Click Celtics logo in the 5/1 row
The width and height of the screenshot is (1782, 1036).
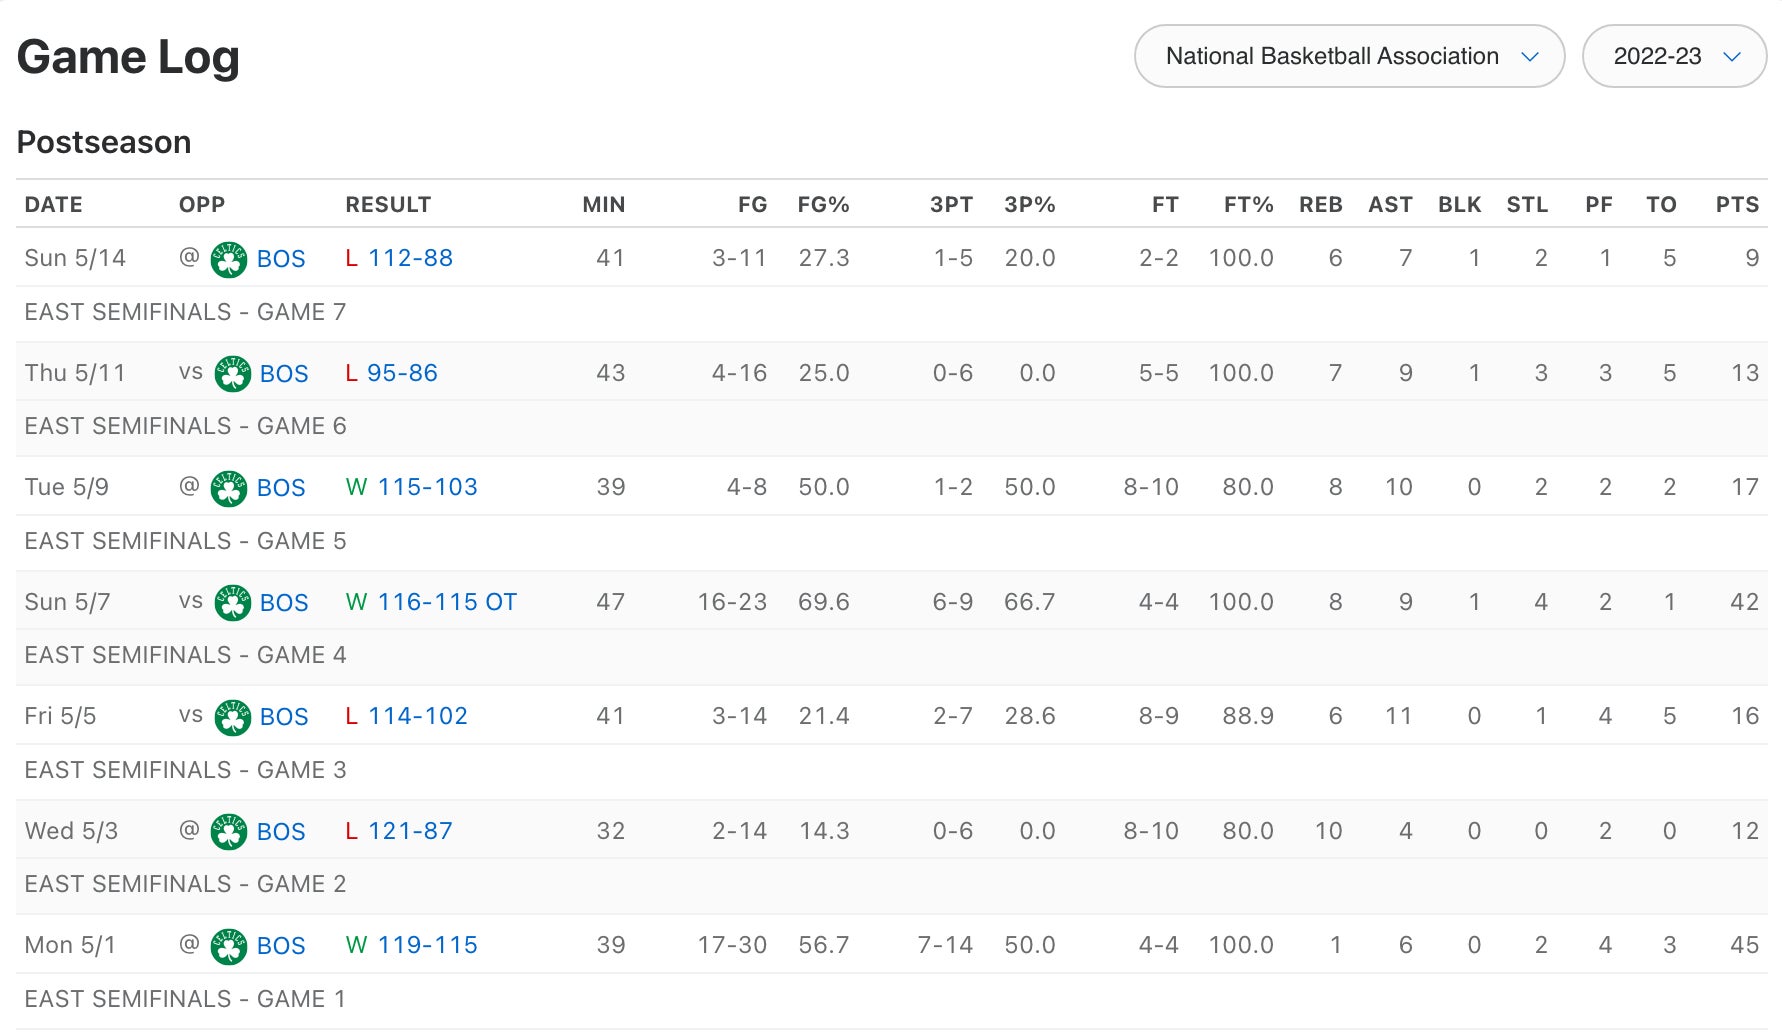[x=229, y=946]
